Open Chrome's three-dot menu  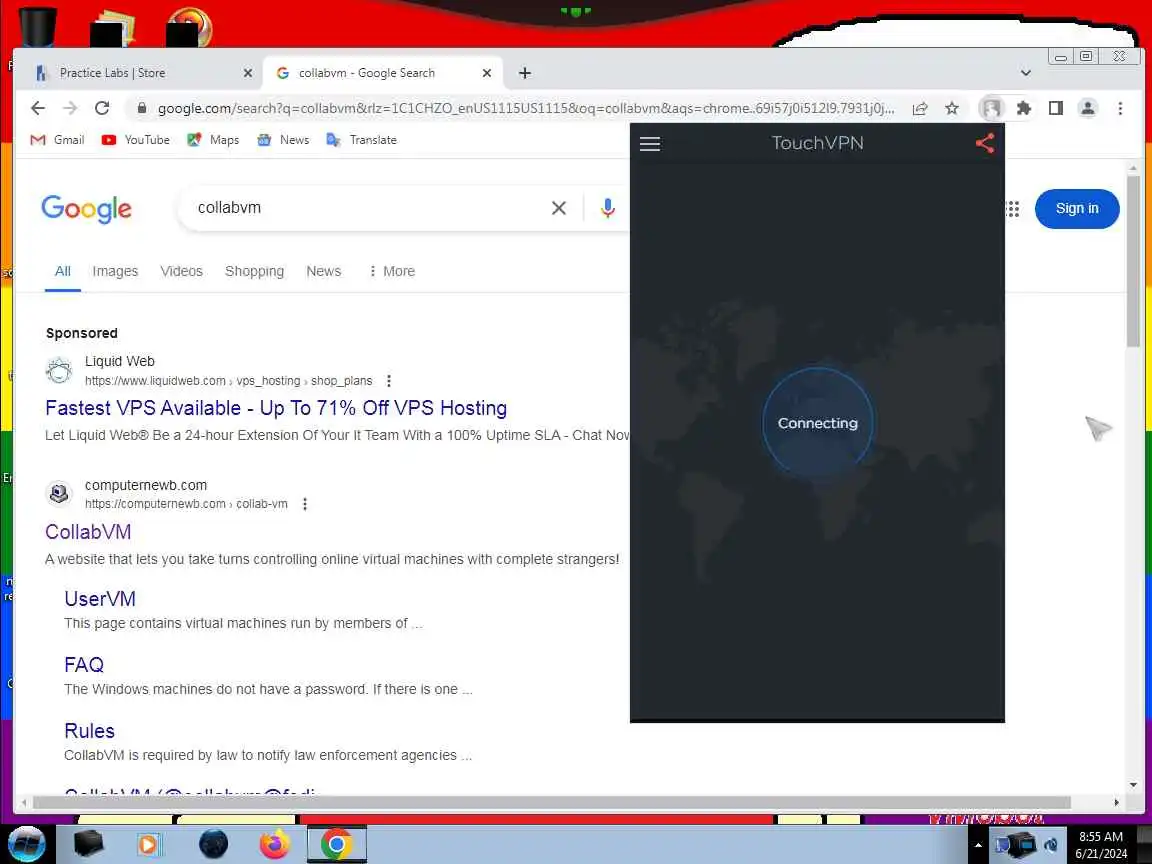pyautogui.click(x=1120, y=109)
